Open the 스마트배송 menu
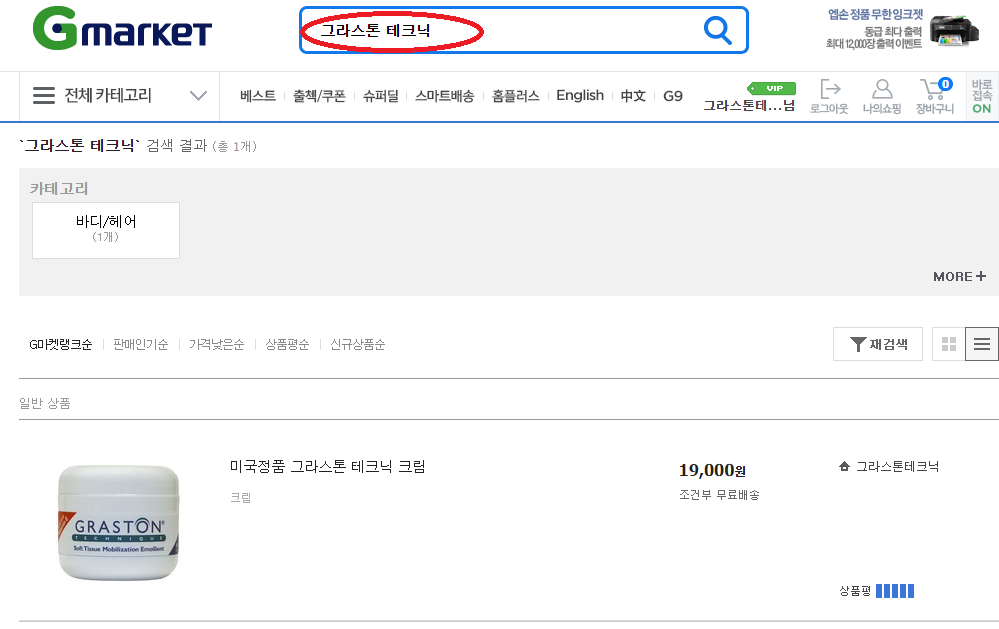 pos(445,96)
